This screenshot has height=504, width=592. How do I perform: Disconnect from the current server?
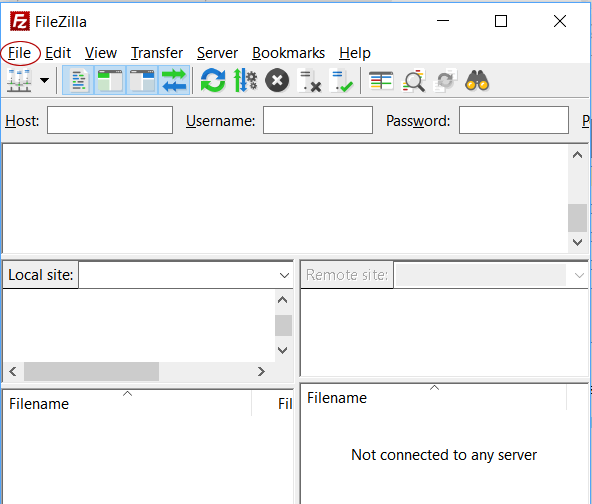(309, 80)
